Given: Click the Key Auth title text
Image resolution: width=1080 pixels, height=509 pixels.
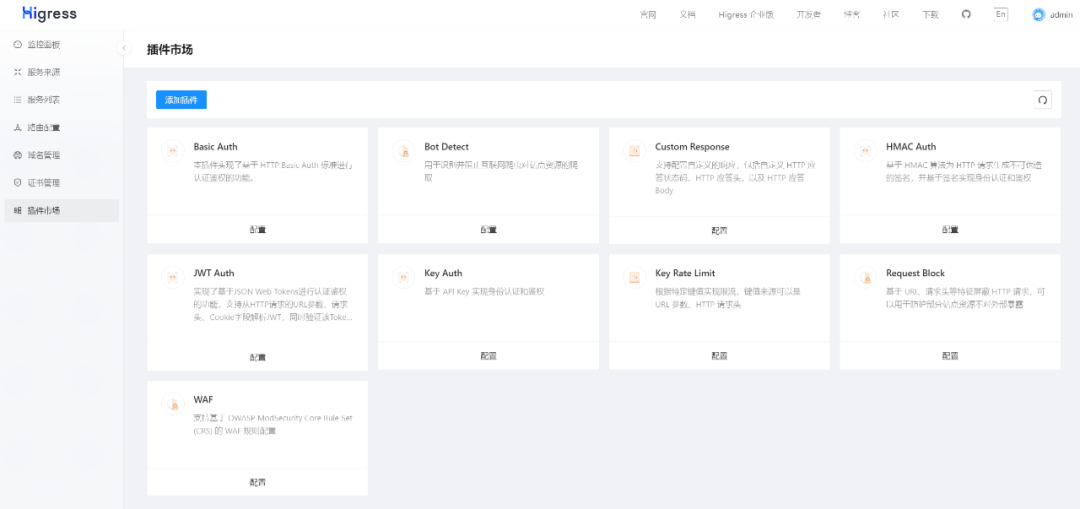Looking at the screenshot, I should 443,273.
